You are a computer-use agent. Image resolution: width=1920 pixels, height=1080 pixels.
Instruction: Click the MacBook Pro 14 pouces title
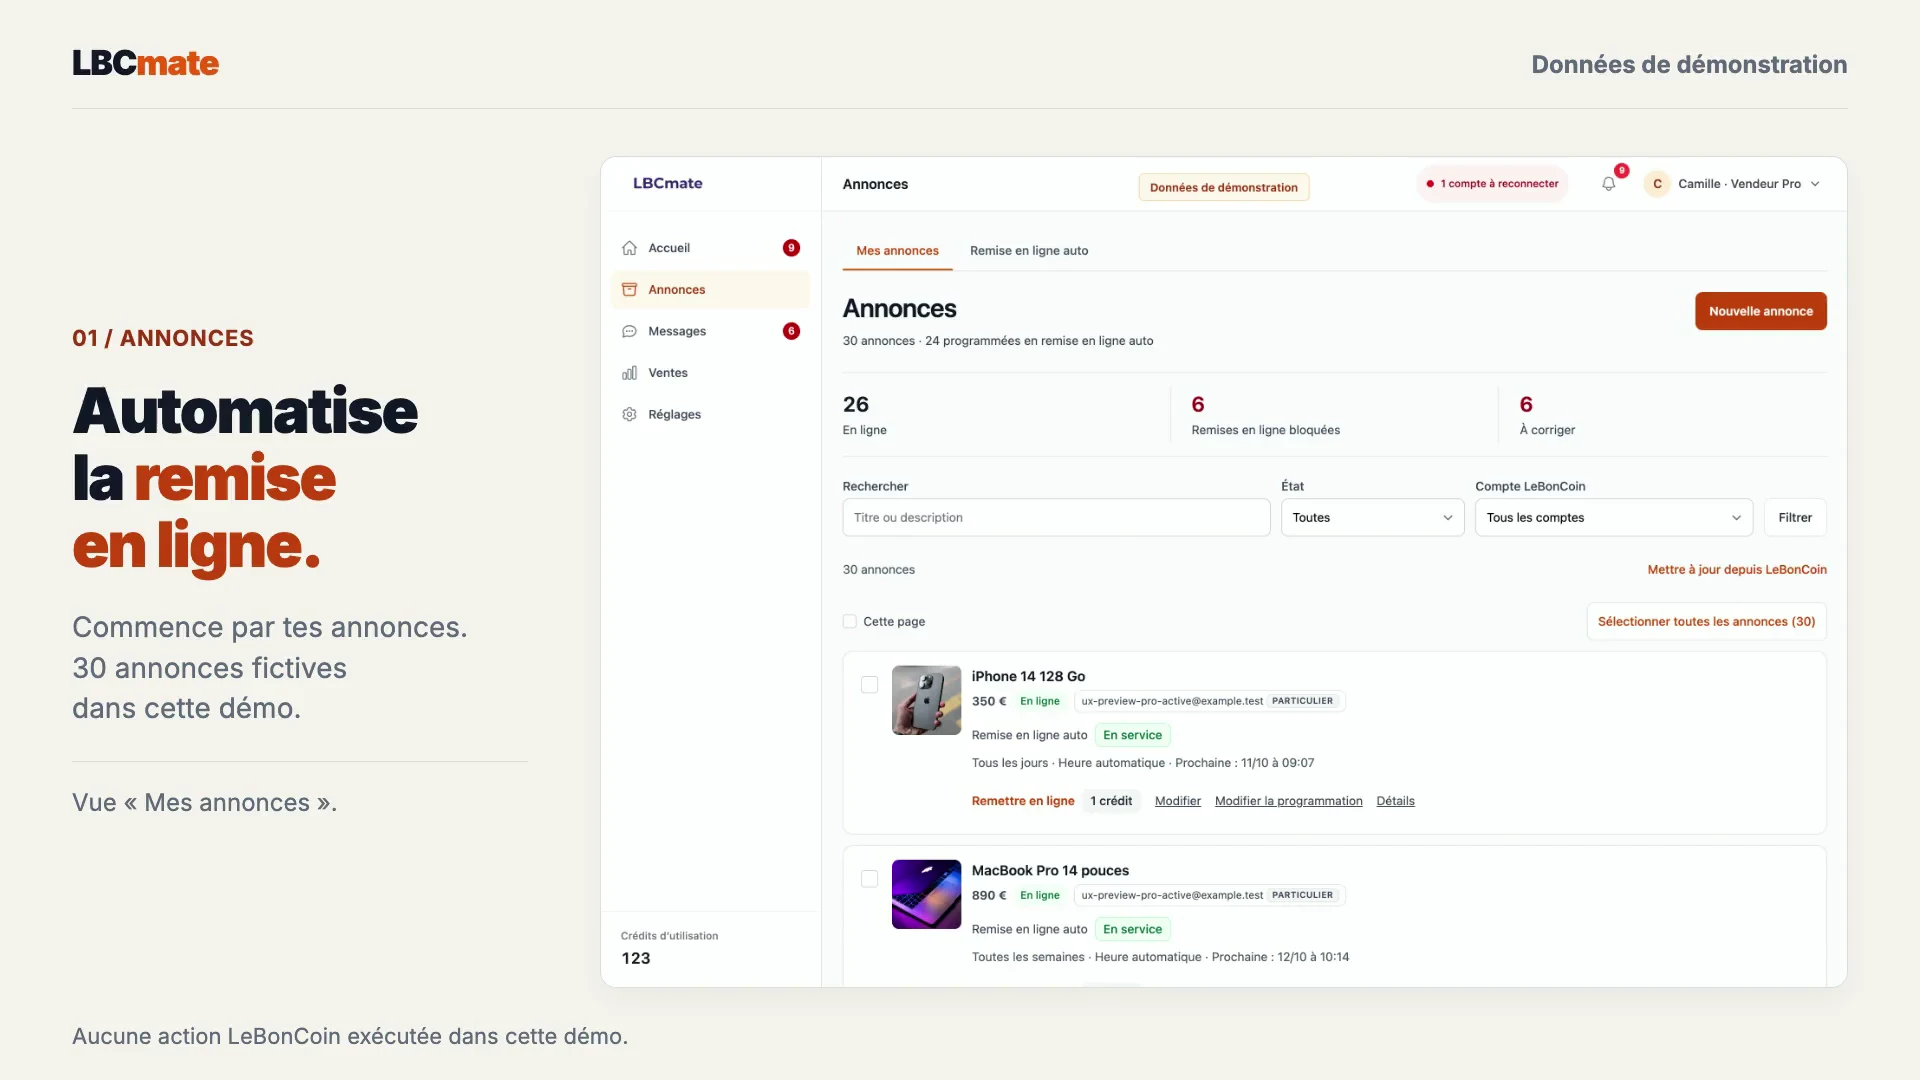coord(1050,871)
